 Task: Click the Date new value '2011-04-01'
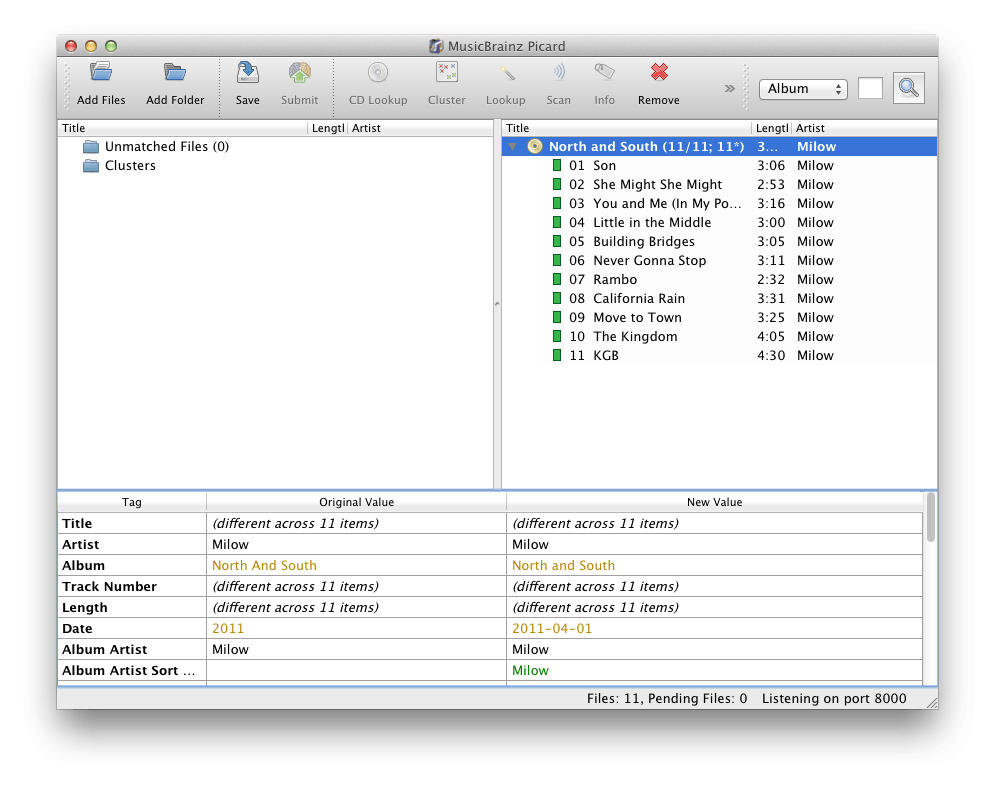tap(551, 629)
